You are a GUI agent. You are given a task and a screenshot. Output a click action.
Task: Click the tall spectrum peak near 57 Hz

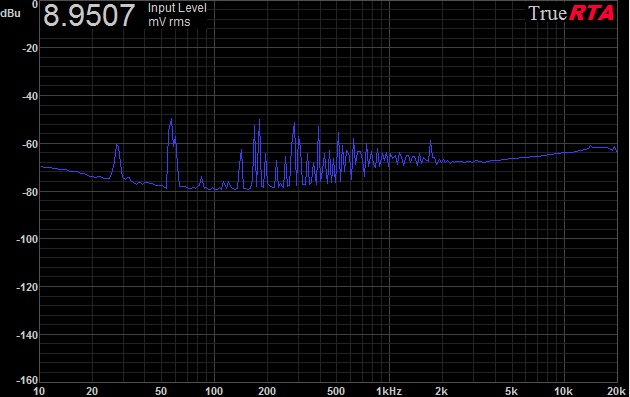(172, 120)
